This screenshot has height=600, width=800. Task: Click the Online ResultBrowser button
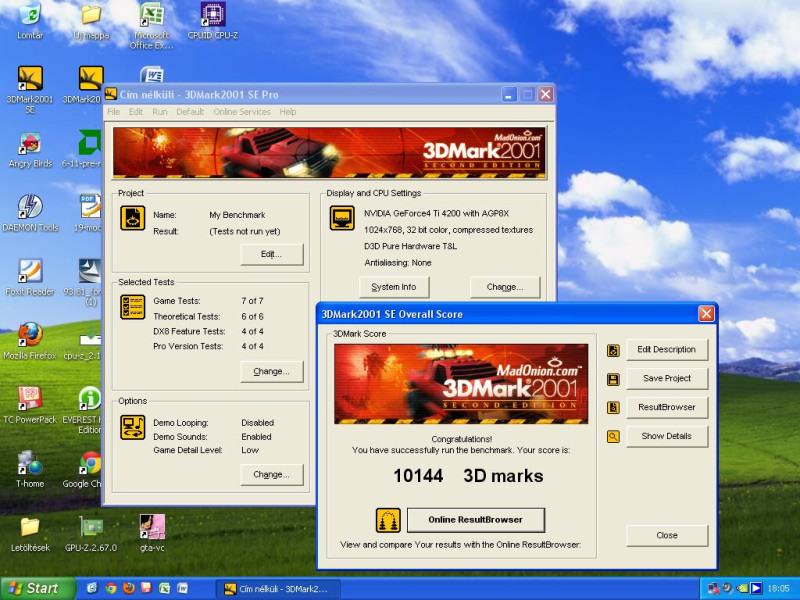click(476, 520)
